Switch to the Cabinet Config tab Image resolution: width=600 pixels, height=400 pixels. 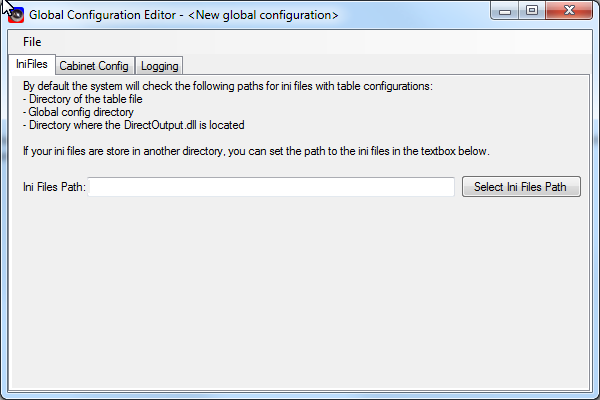pos(94,66)
